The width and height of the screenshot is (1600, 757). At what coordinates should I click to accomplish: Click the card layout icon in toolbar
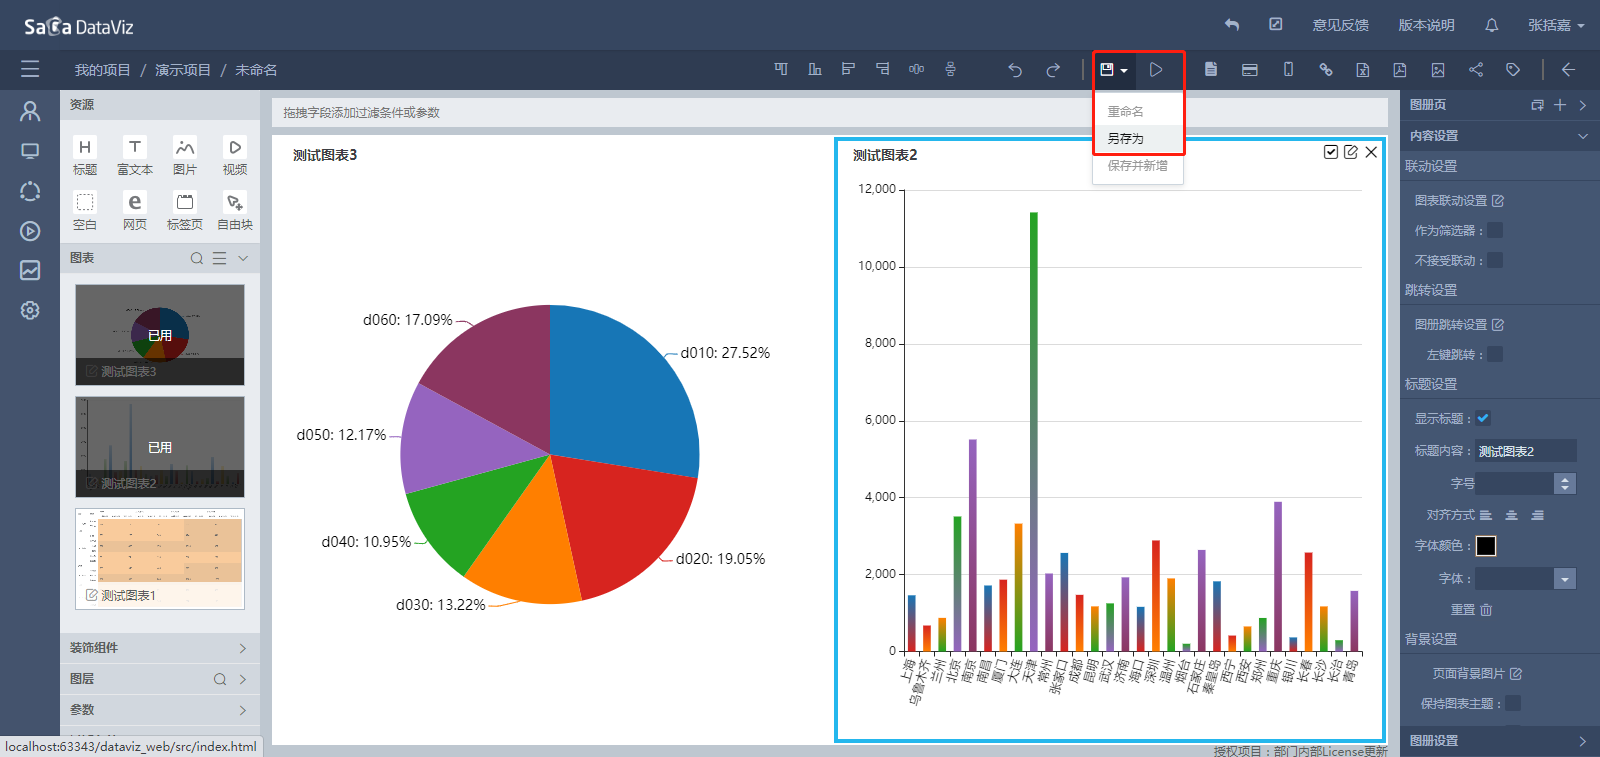(x=1249, y=70)
